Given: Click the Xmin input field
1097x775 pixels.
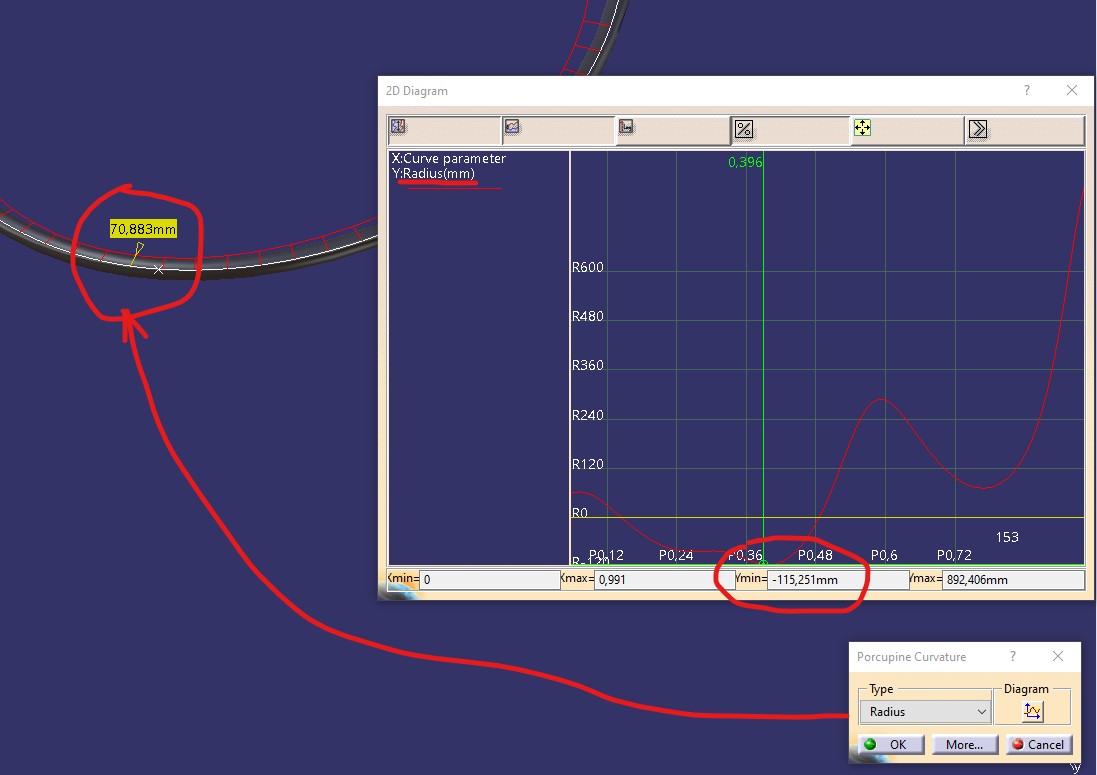Looking at the screenshot, I should (x=489, y=579).
